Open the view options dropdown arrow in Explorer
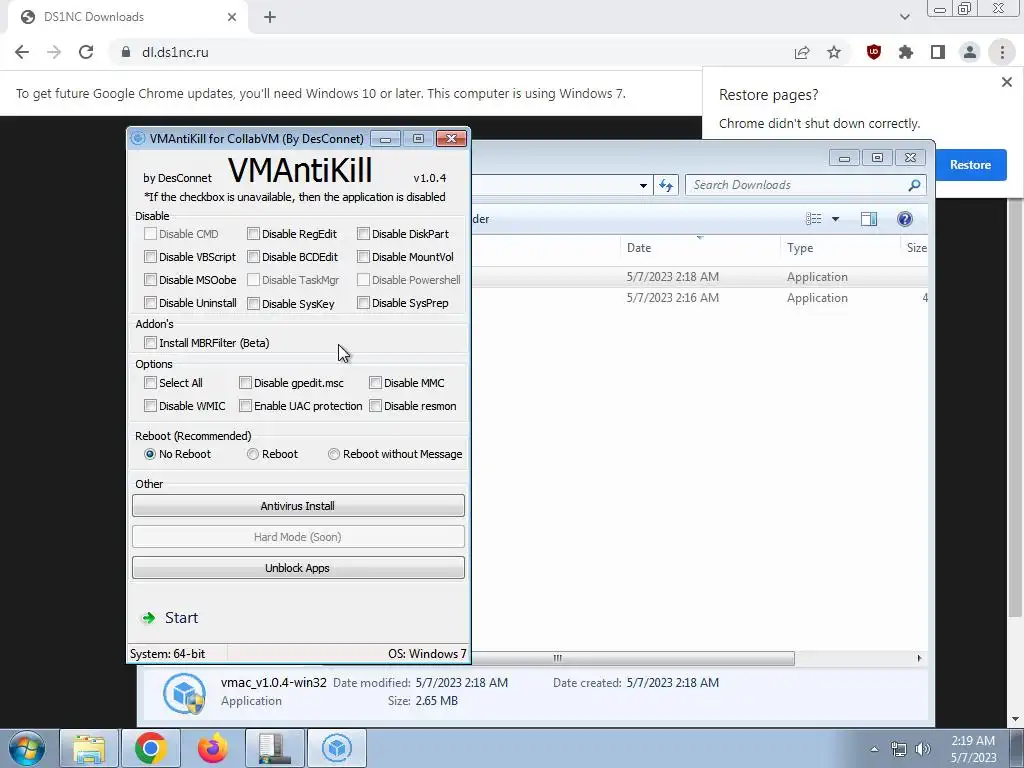The height and width of the screenshot is (768, 1024). coord(835,219)
